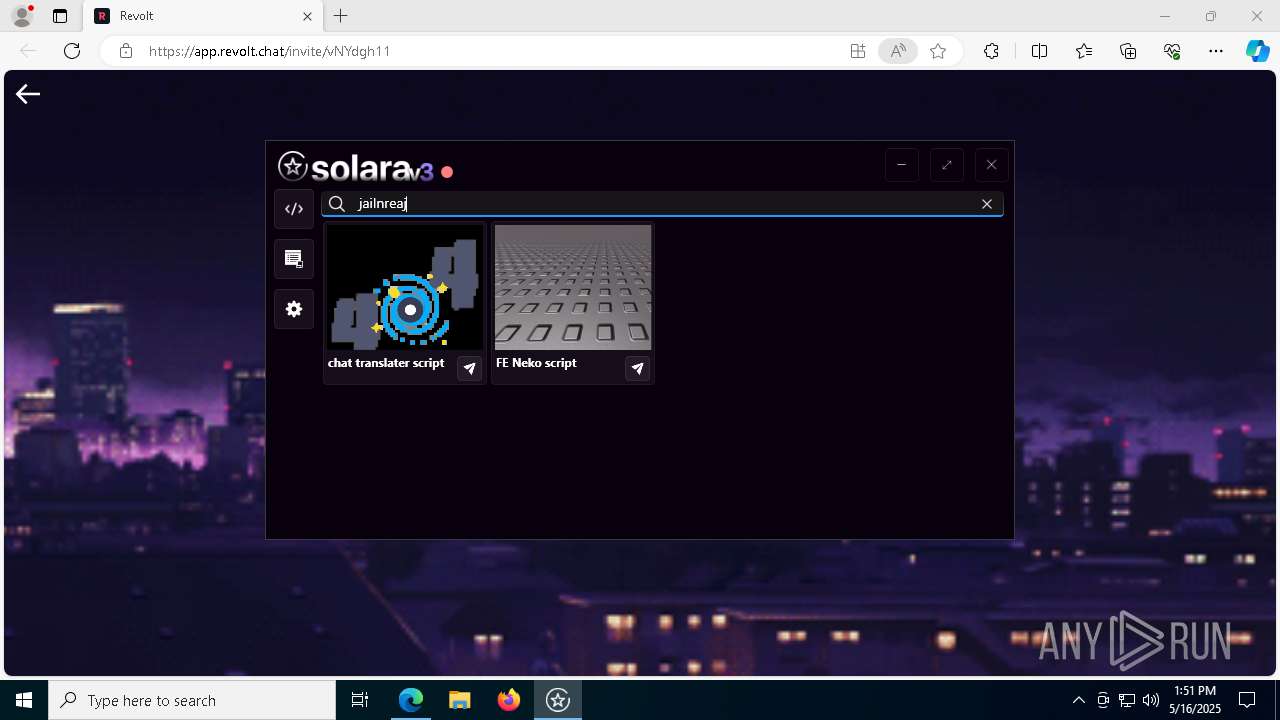
Task: Open the taskbar clock and date
Action: 1195,700
